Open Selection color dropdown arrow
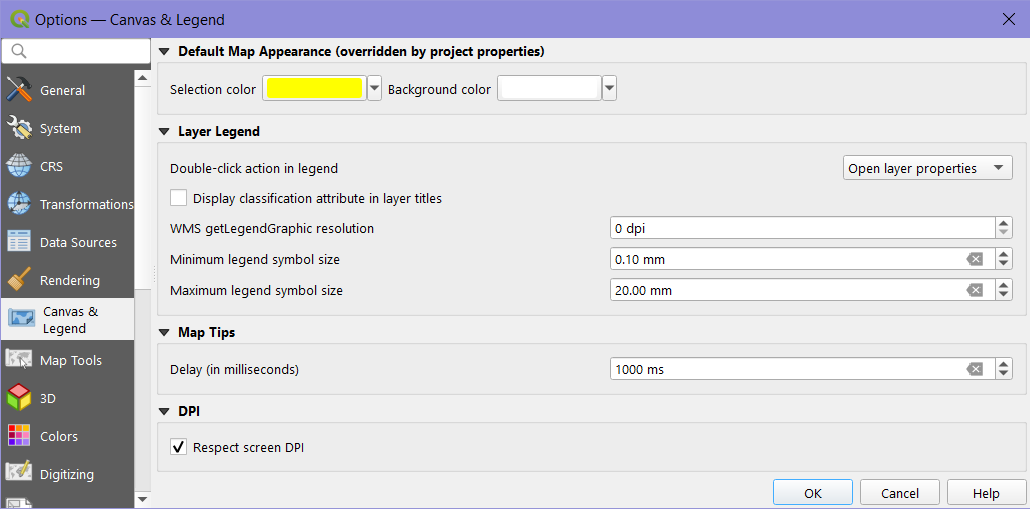This screenshot has height=509, width=1030. [x=375, y=89]
